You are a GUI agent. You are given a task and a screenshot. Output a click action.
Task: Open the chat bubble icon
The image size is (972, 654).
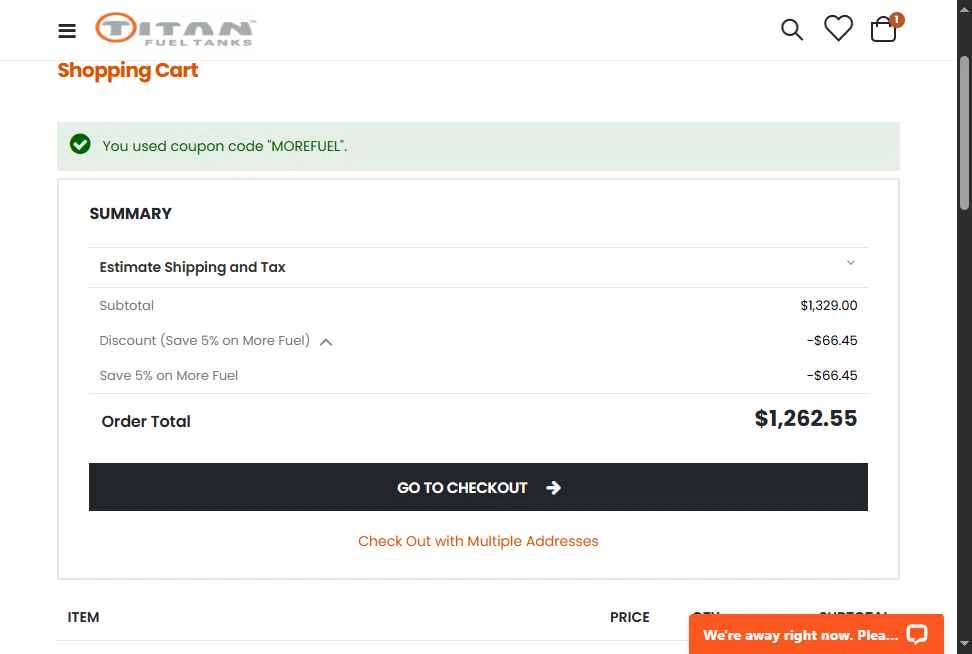[x=916, y=634]
